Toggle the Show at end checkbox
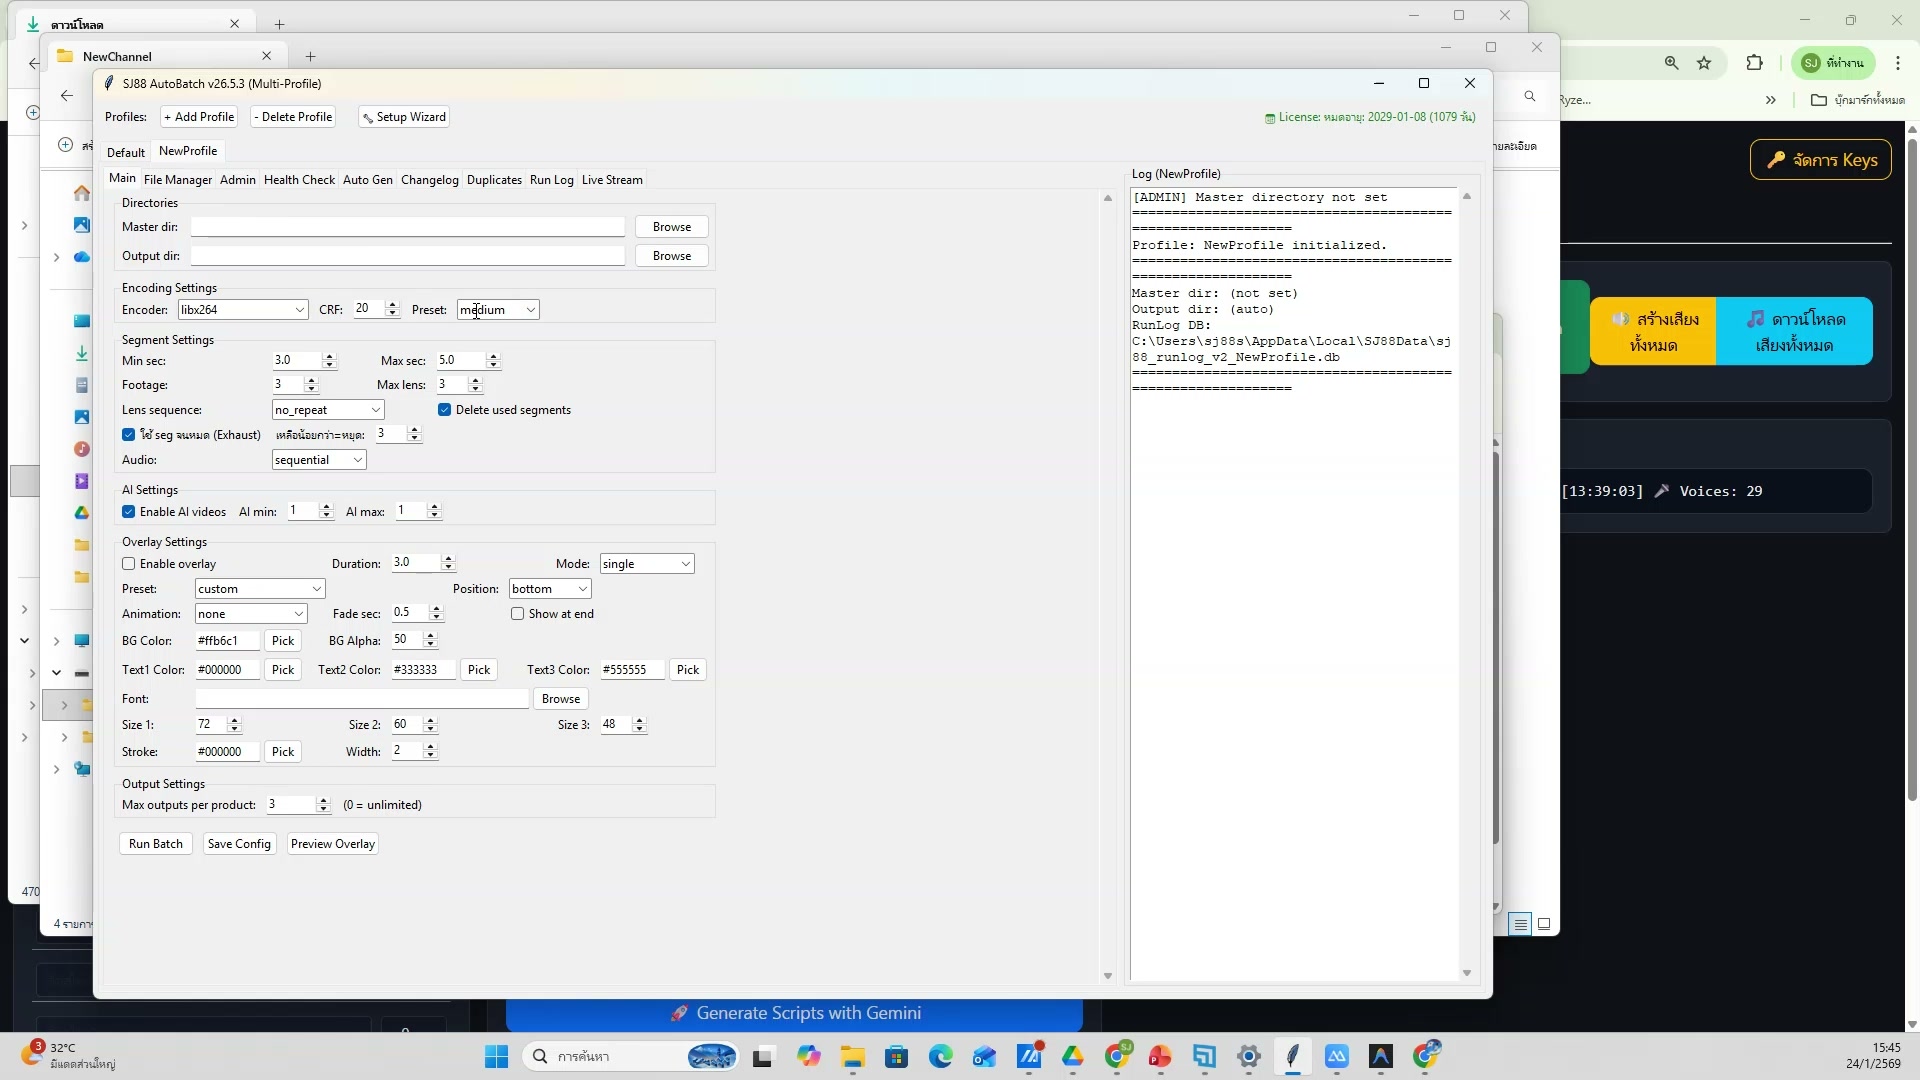Viewport: 1920px width, 1080px height. pyautogui.click(x=518, y=614)
